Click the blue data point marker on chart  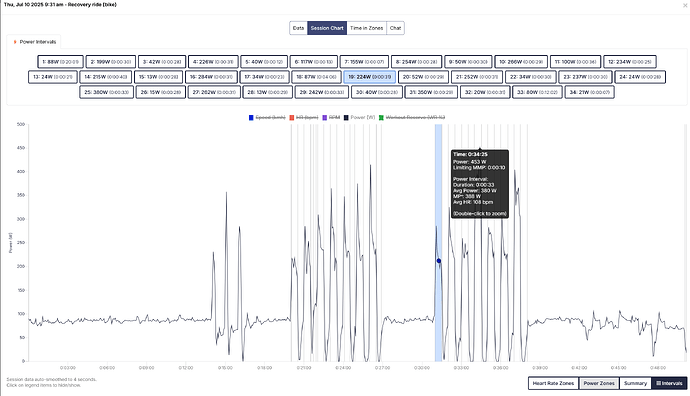point(439,261)
